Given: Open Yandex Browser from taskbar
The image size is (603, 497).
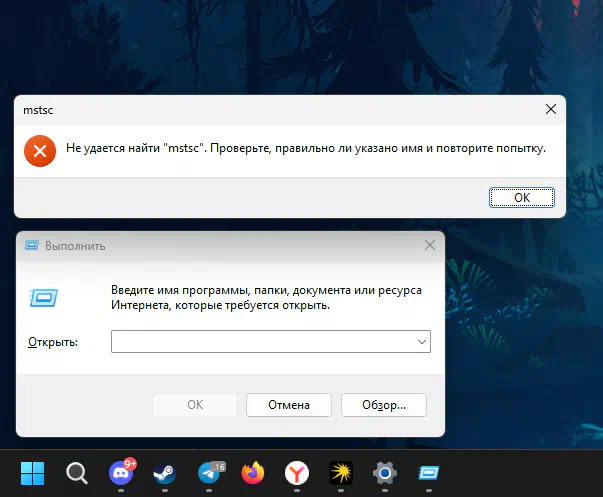Looking at the screenshot, I should (297, 473).
